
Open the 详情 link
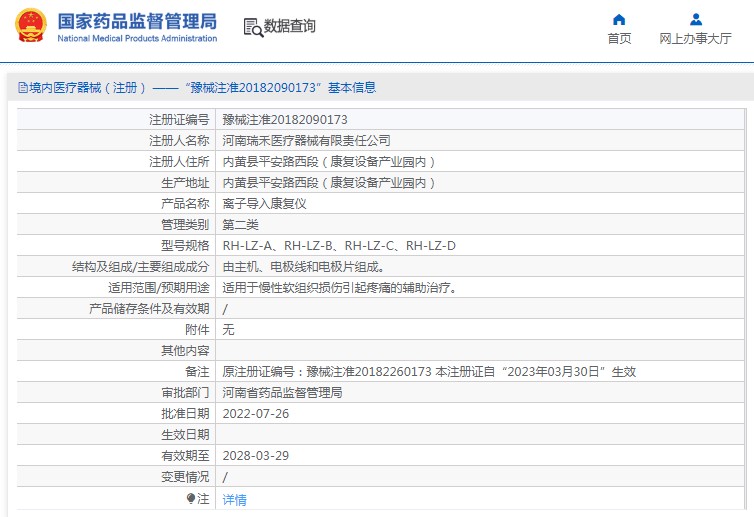(x=234, y=500)
